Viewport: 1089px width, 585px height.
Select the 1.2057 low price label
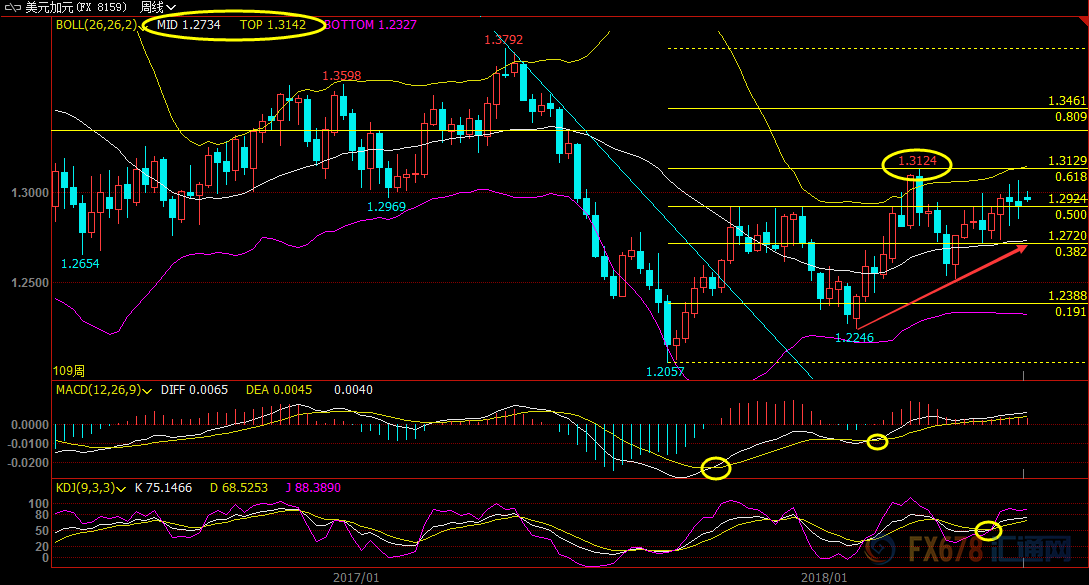click(664, 372)
